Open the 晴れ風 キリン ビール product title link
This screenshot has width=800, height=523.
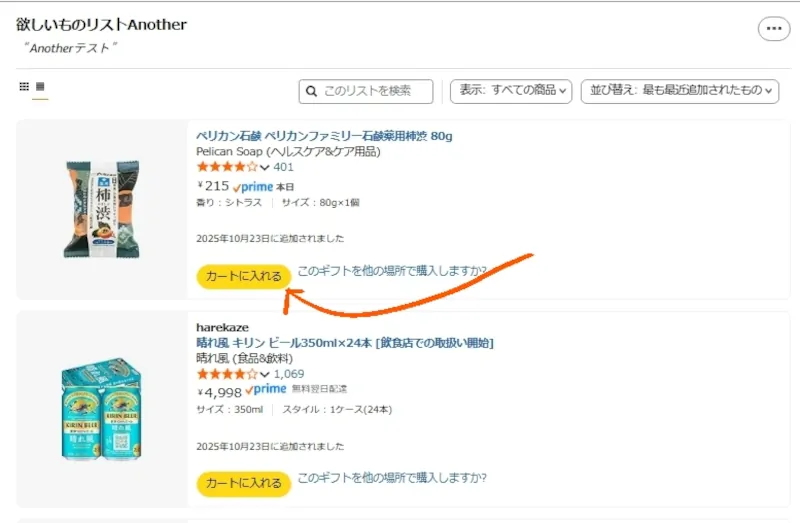click(344, 343)
